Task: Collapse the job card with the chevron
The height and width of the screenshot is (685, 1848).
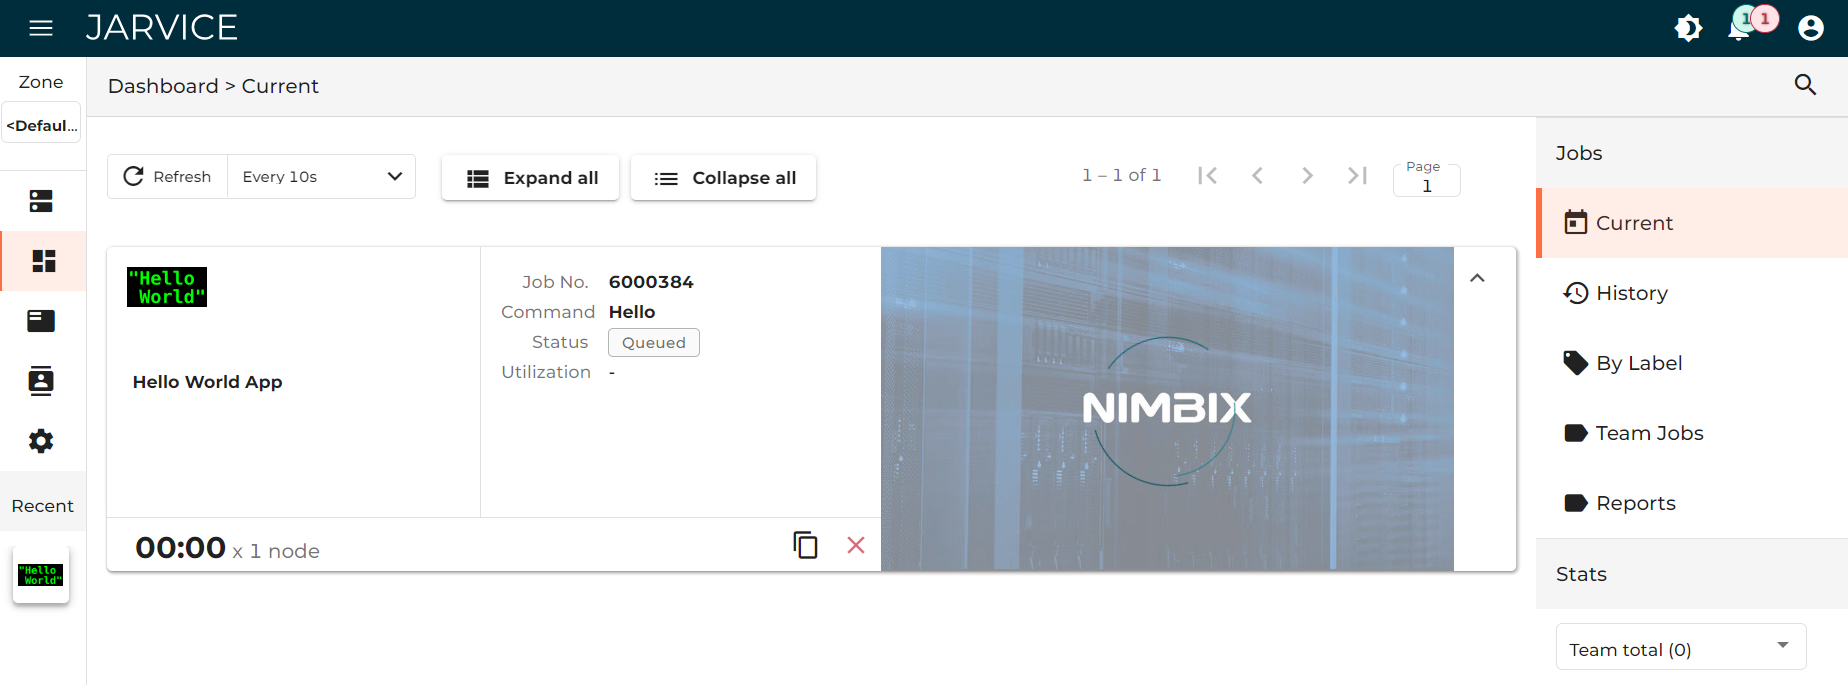Action: 1477,278
